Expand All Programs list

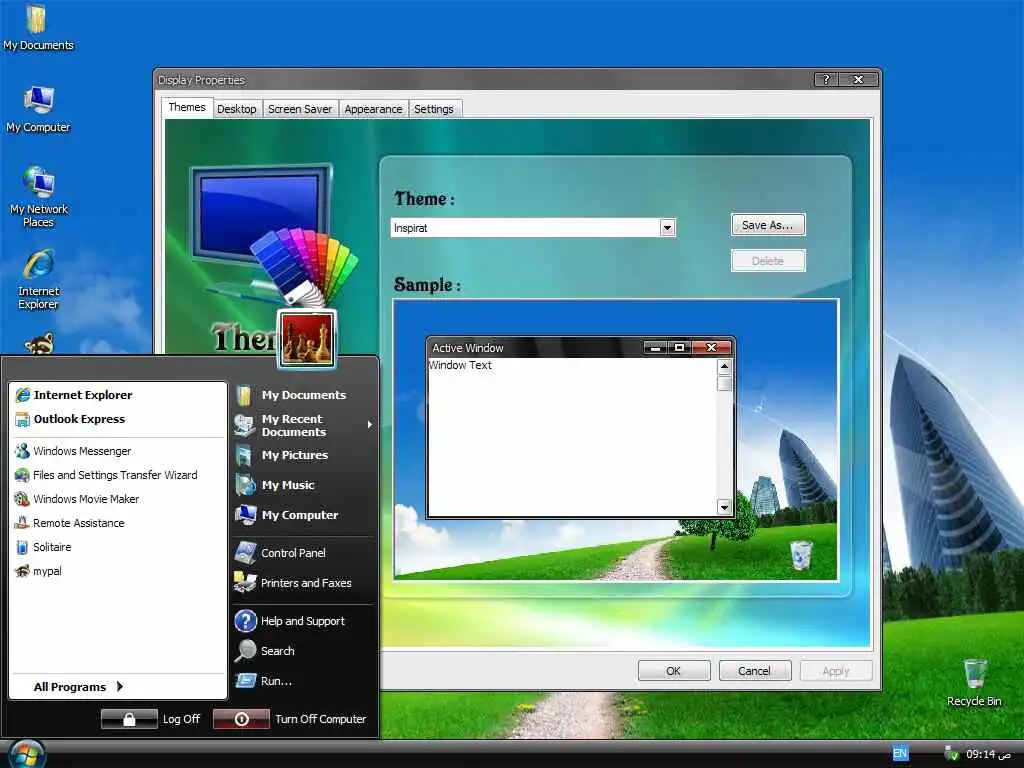point(78,686)
